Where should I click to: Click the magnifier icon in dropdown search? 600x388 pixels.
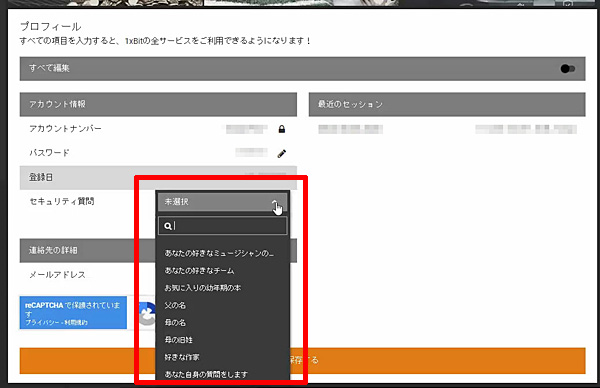pos(168,226)
